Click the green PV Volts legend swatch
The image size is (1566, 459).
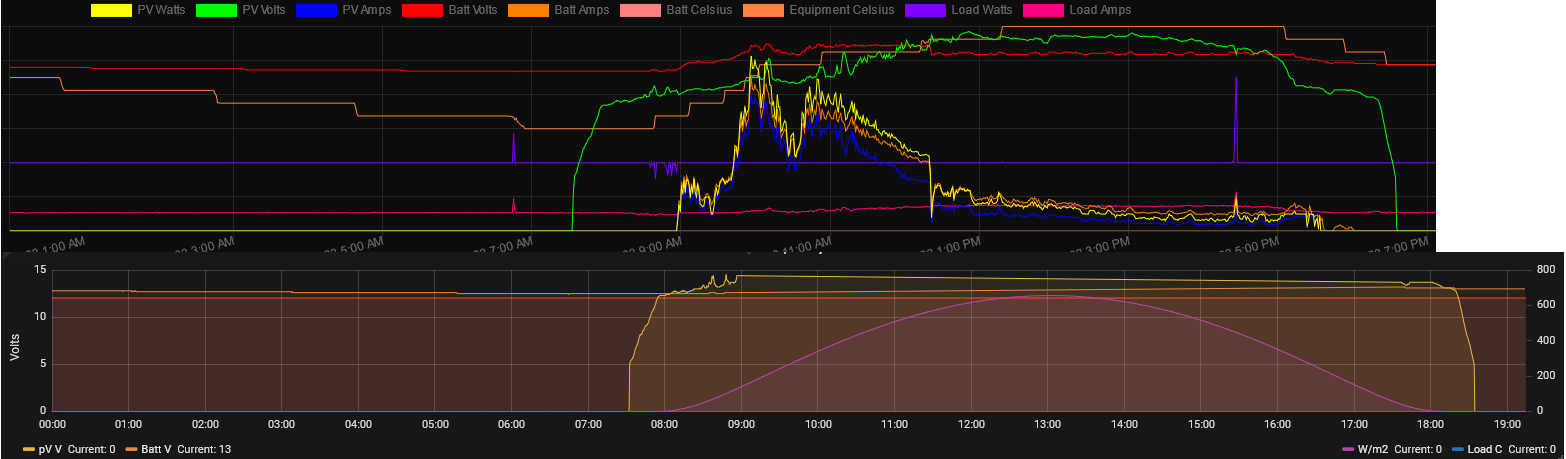click(216, 10)
